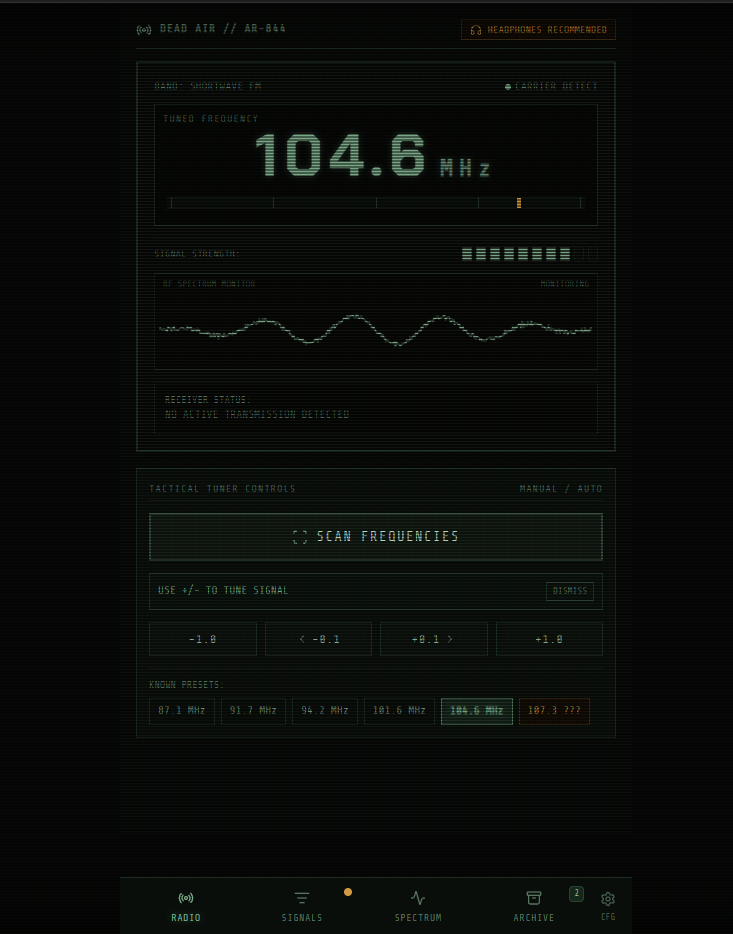Click the orange marker on the frequency dial
Image resolution: width=733 pixels, height=934 pixels.
(519, 203)
